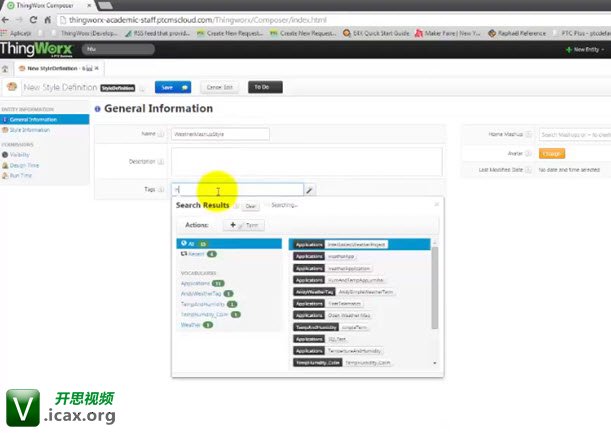Click the Description text area
The width and height of the screenshot is (611, 433).
[x=307, y=162]
